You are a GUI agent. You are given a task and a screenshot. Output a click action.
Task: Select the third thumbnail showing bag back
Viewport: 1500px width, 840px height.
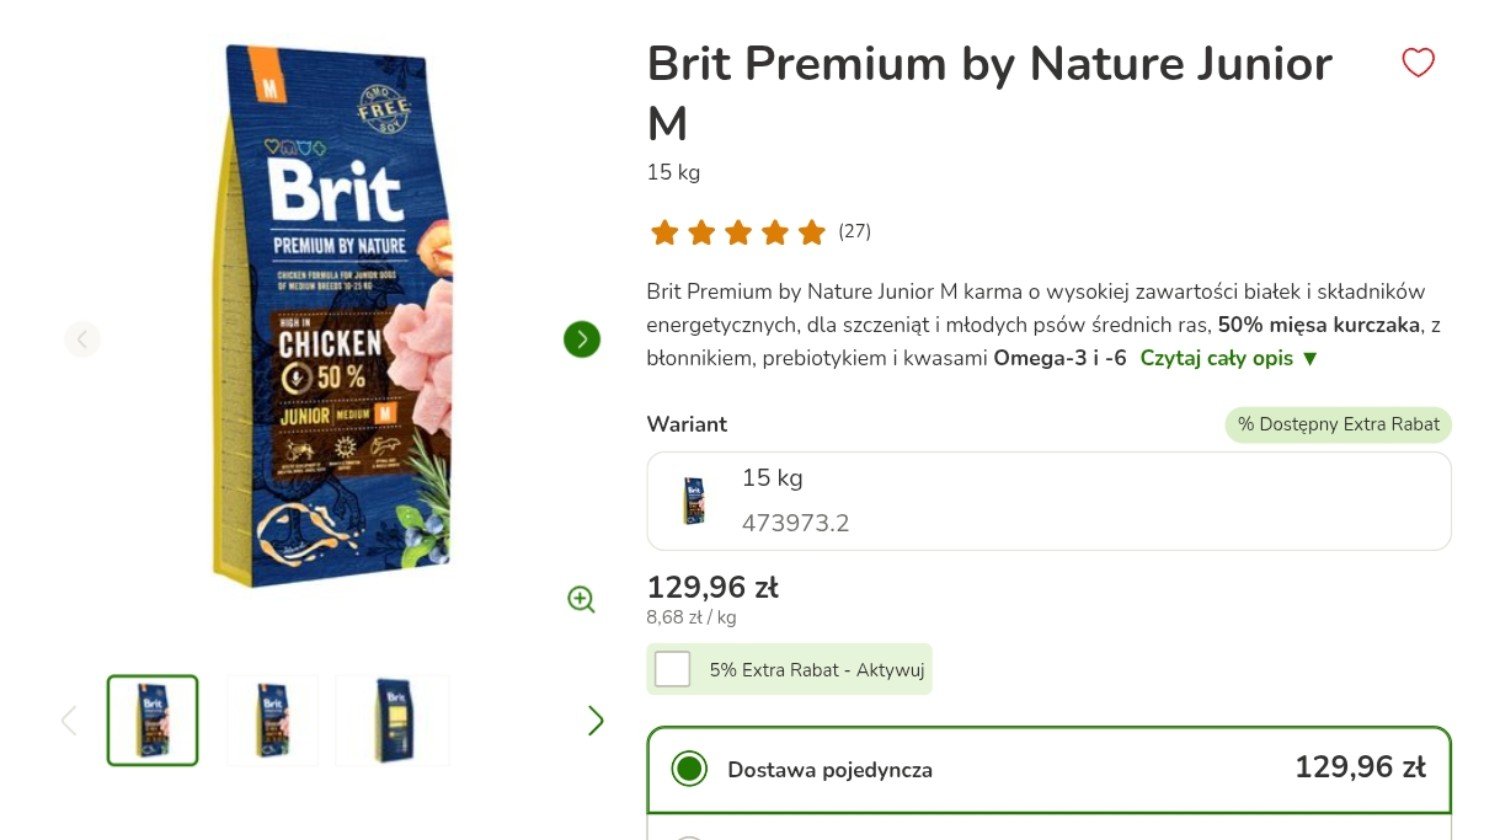pos(393,720)
